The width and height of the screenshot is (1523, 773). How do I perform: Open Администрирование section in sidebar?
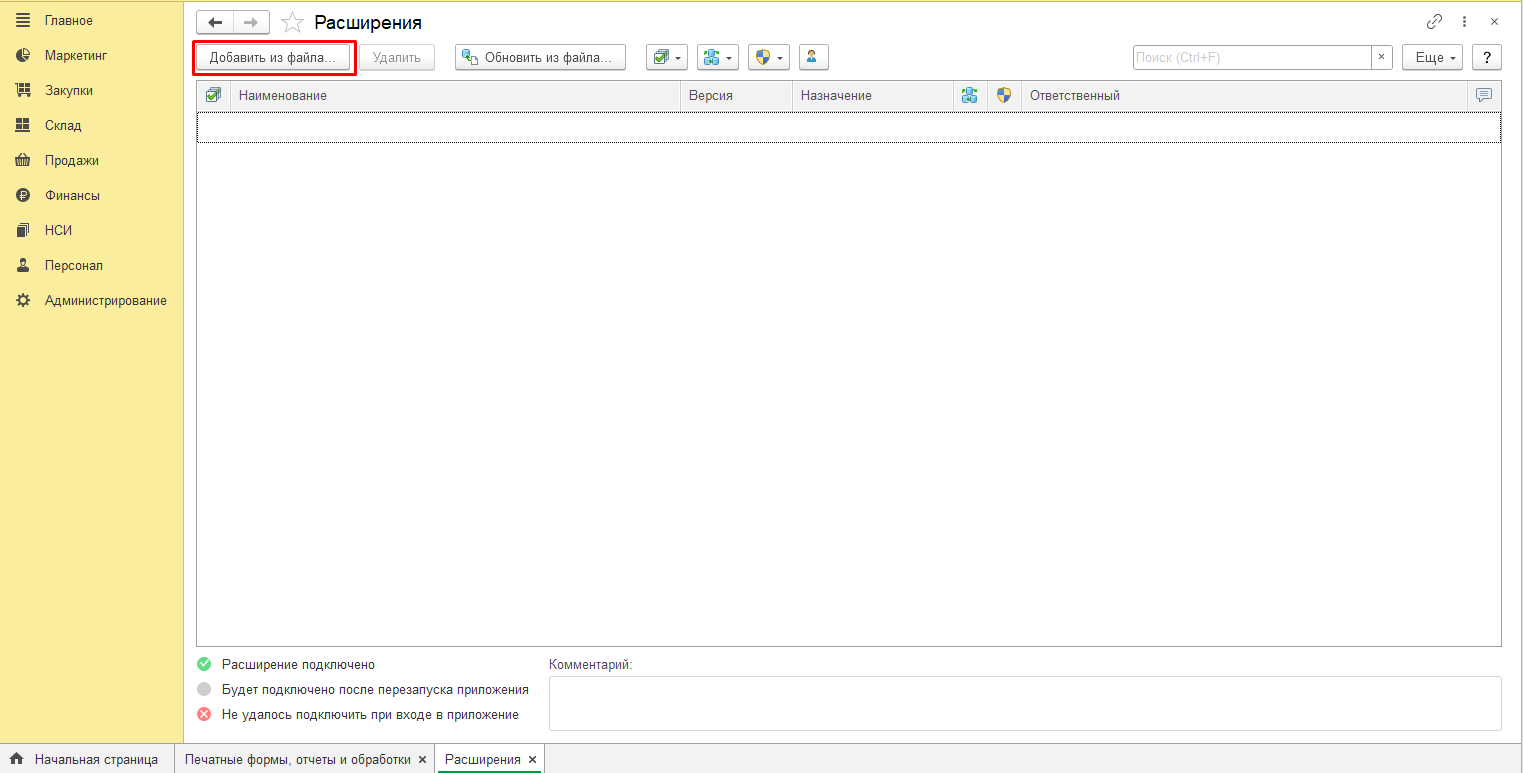105,300
